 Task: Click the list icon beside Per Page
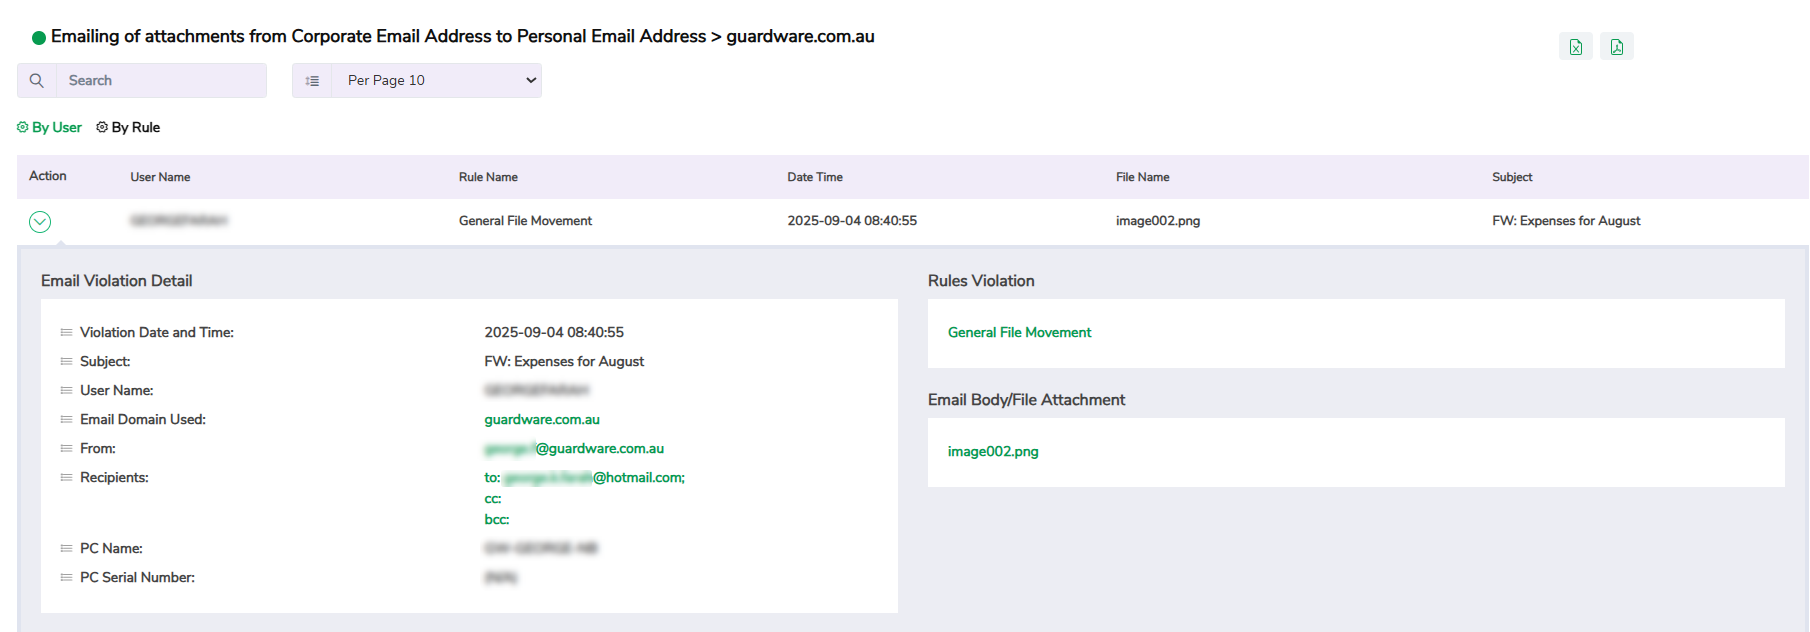click(312, 81)
